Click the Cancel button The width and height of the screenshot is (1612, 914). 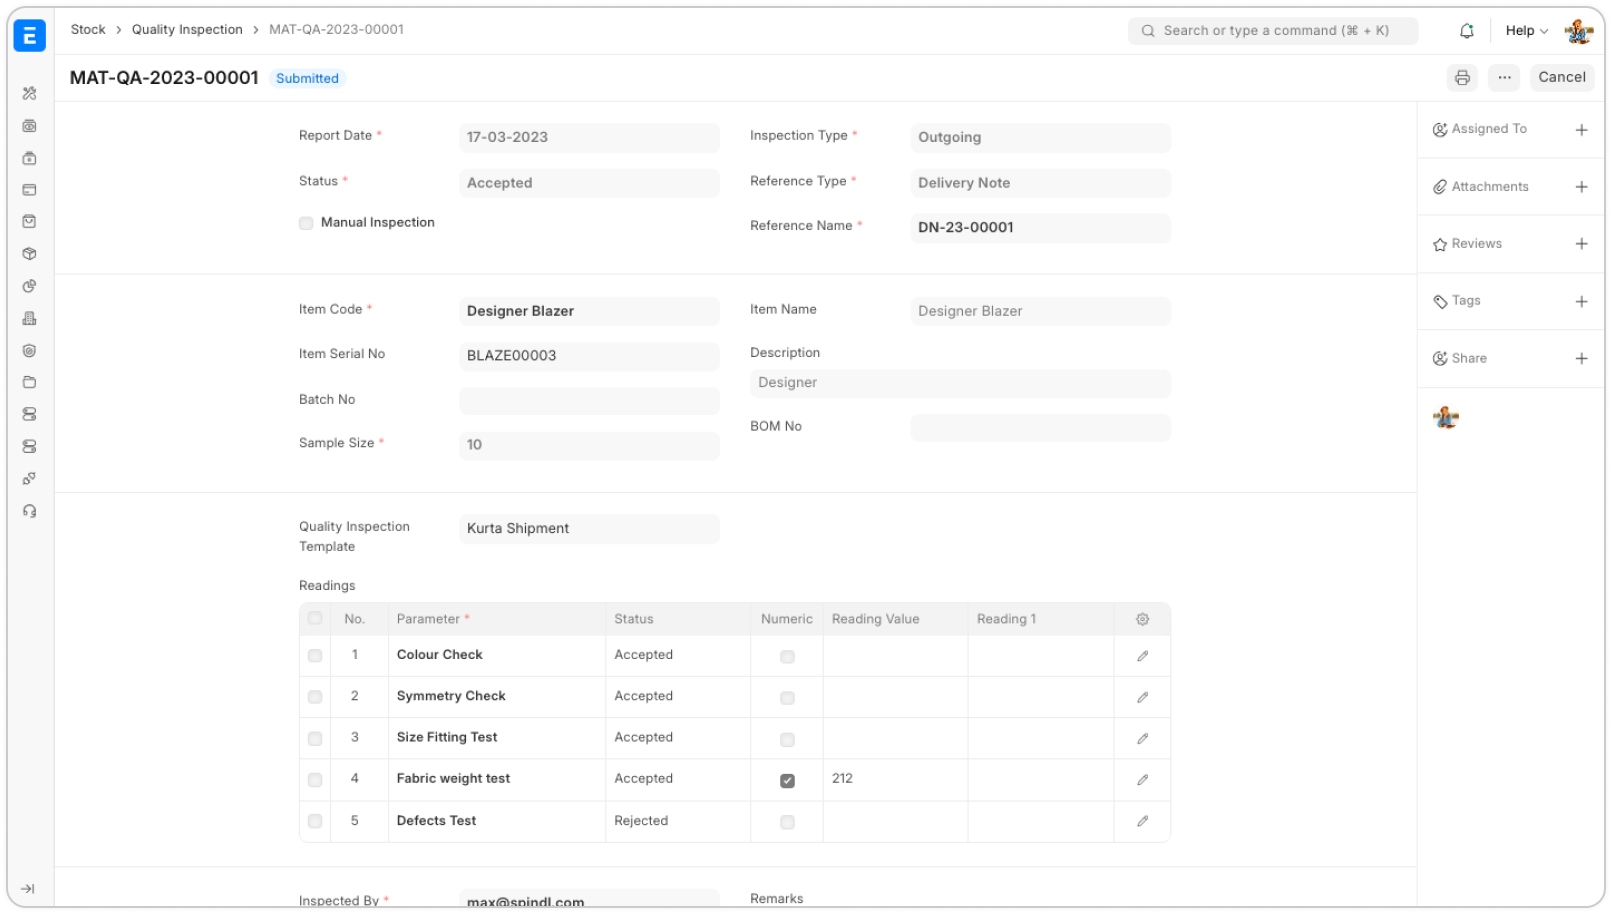1561,78
